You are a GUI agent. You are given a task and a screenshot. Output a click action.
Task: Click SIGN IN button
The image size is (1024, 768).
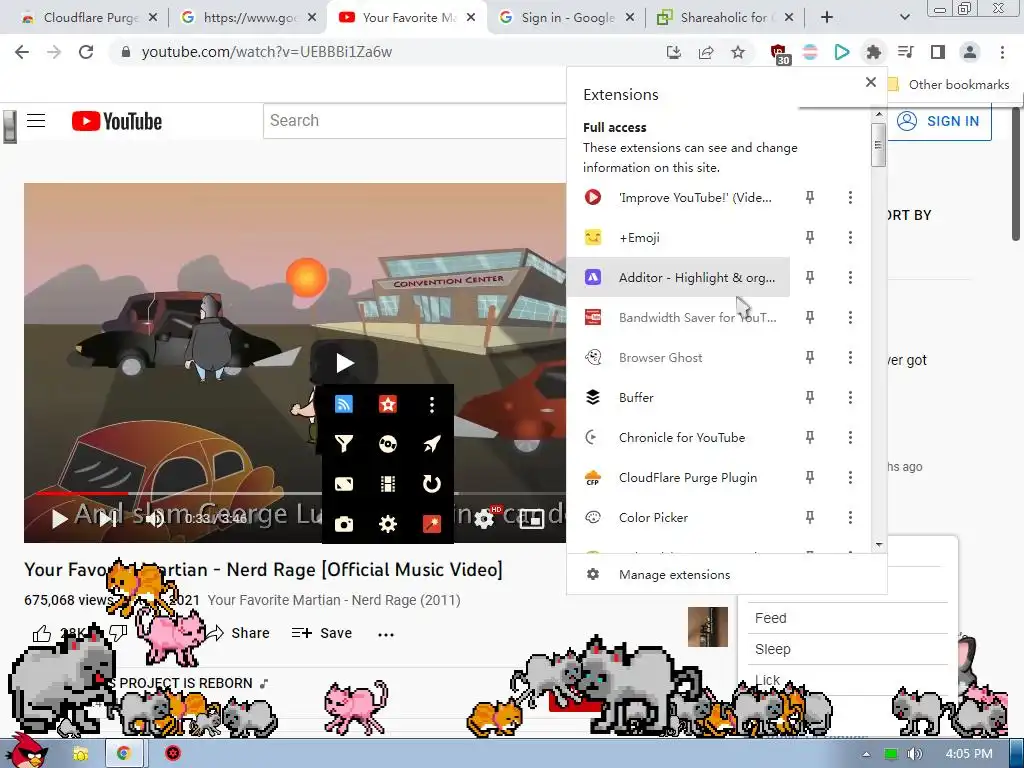point(938,121)
